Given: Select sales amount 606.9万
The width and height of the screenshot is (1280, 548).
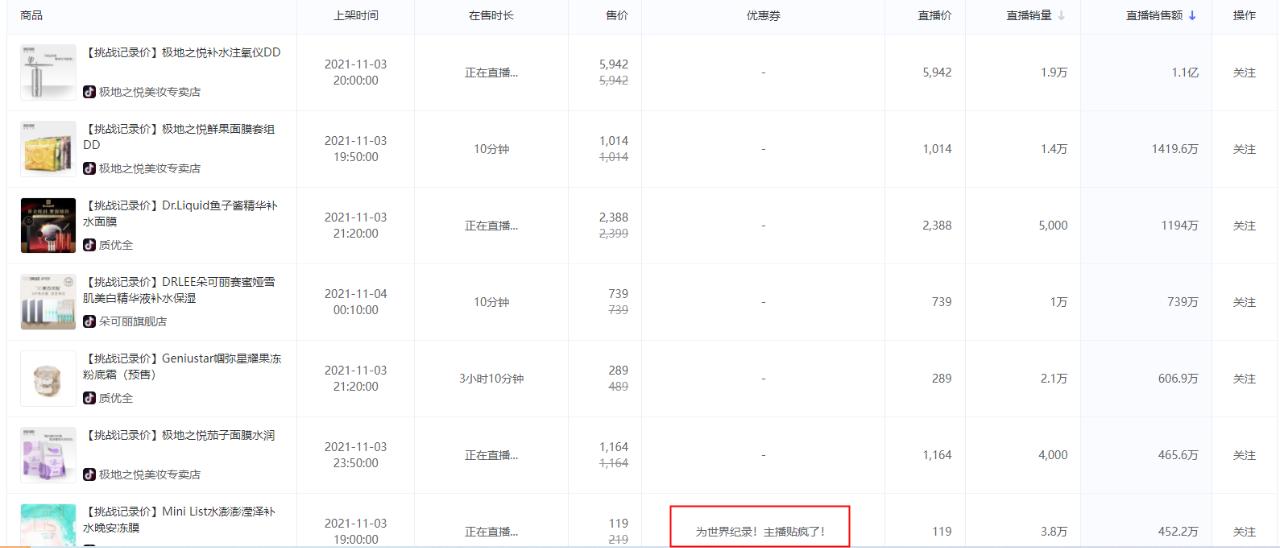Looking at the screenshot, I should point(1177,379).
